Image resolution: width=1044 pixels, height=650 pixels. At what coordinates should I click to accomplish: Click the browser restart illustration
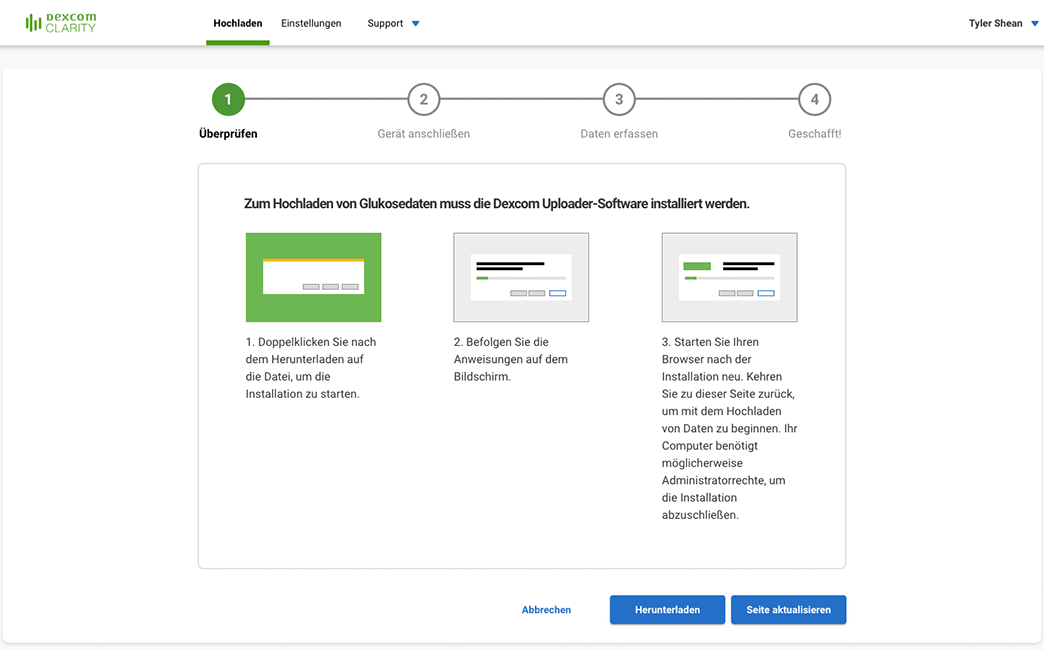point(730,277)
